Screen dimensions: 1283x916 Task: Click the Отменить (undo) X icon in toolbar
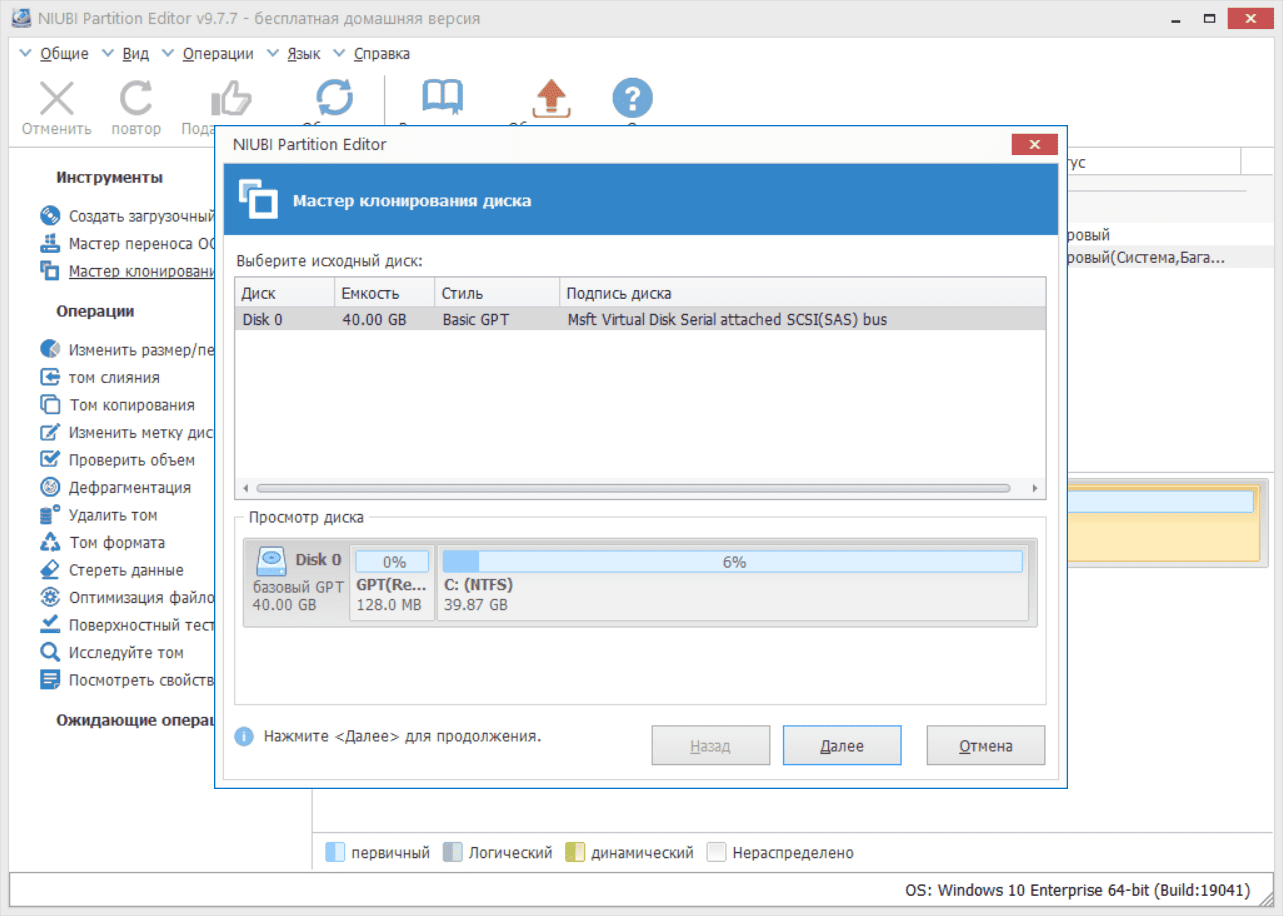(57, 98)
